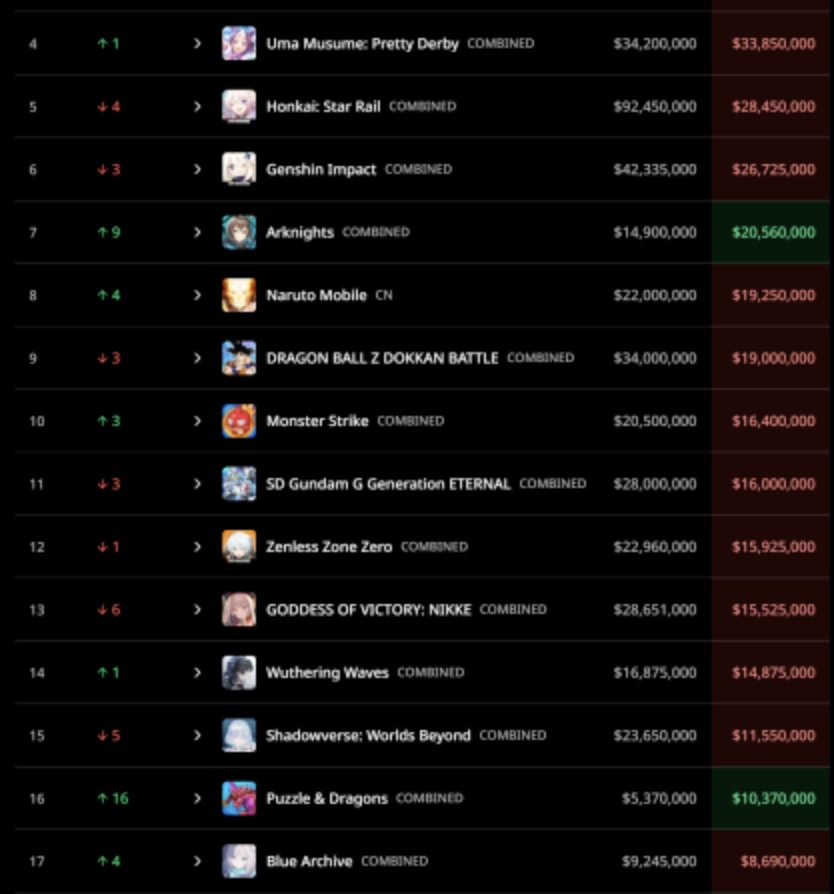Select the Monster Strike app icon
Screen dimensions: 834x894
point(239,421)
